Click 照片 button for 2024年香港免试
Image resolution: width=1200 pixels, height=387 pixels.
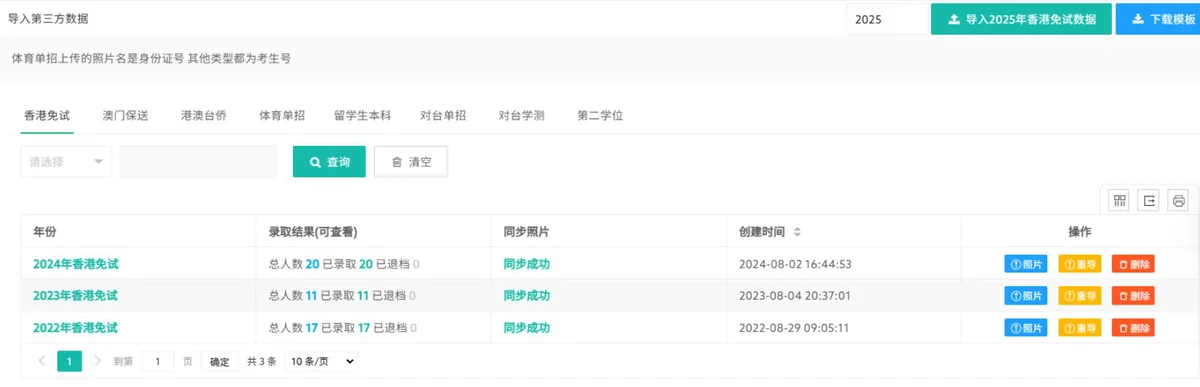pos(1026,264)
